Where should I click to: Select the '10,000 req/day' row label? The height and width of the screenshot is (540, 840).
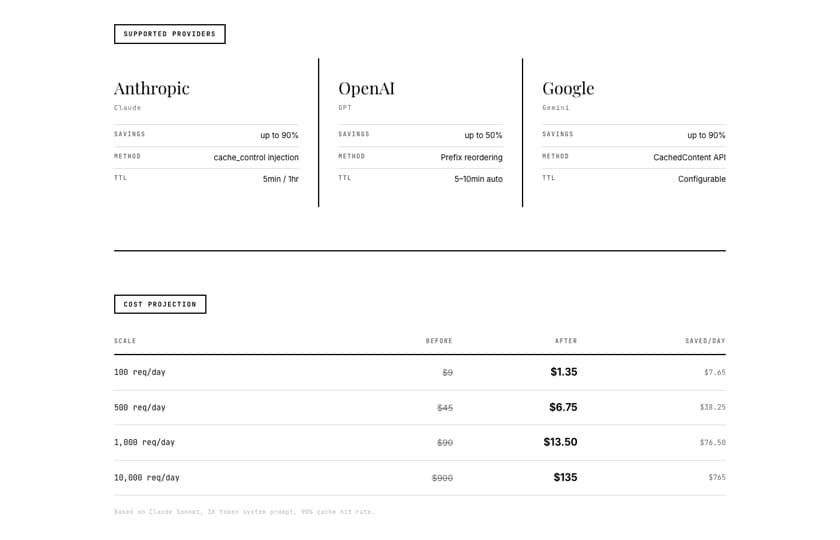147,478
